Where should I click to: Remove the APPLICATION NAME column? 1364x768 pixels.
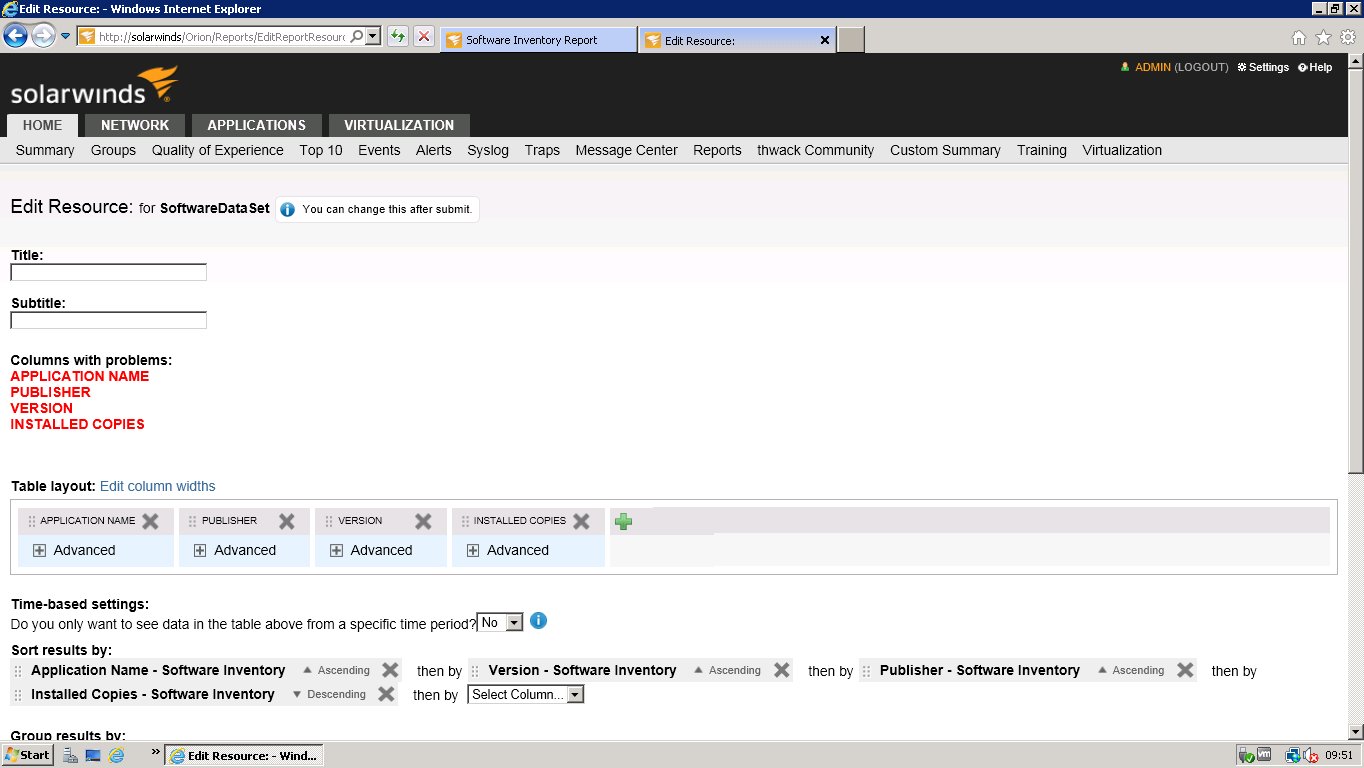[x=150, y=521]
